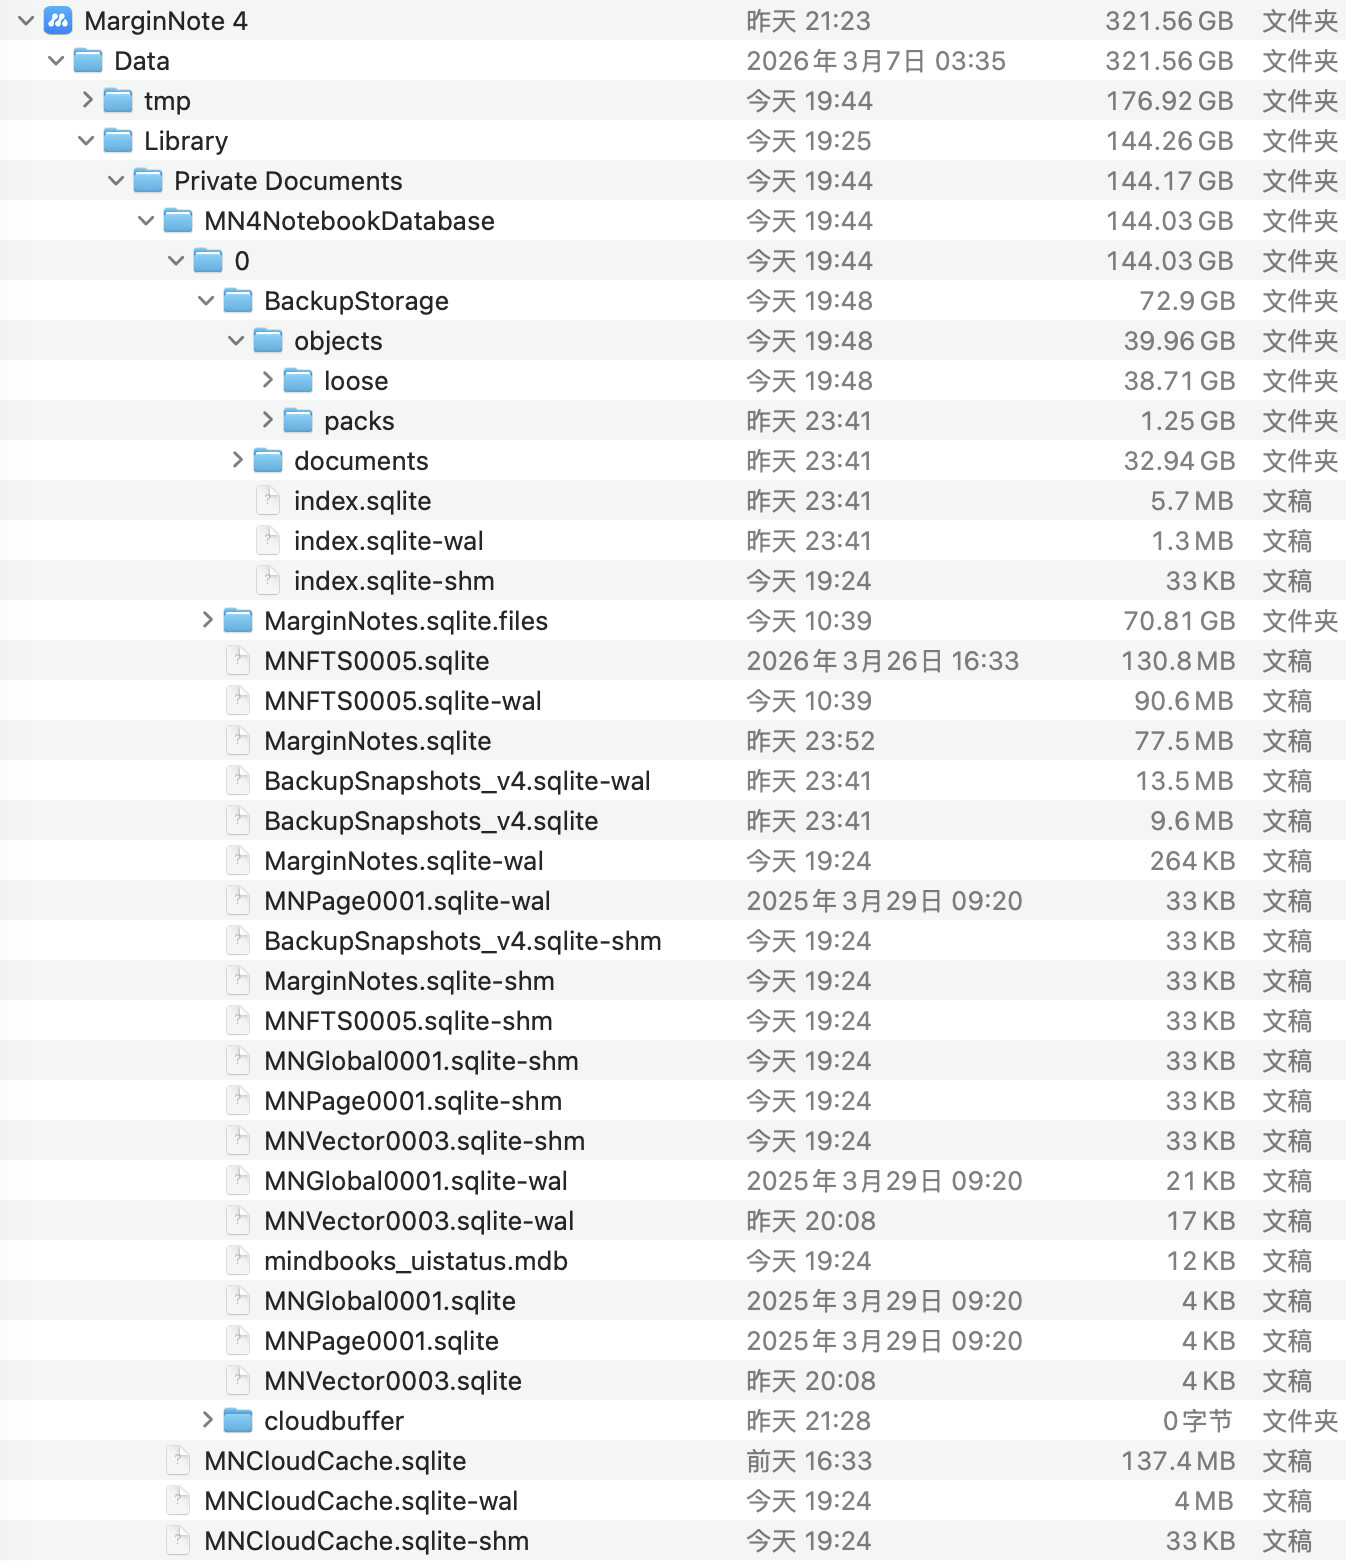
Task: Click the 72.9 GB size of BackupStorage
Action: pos(1187,301)
